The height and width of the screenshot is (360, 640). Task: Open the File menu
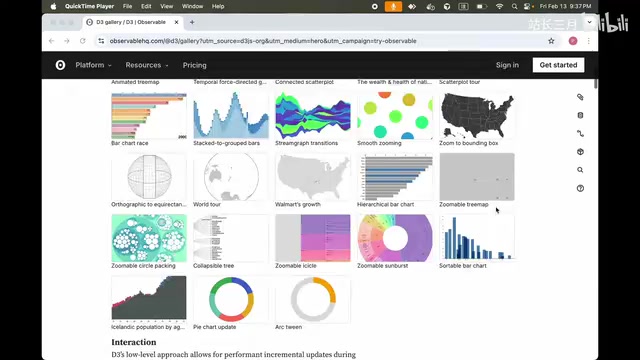(x=128, y=6)
